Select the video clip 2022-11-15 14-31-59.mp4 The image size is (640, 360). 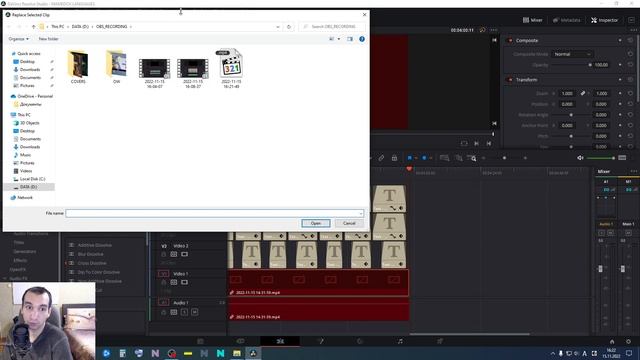pyautogui.click(x=318, y=283)
